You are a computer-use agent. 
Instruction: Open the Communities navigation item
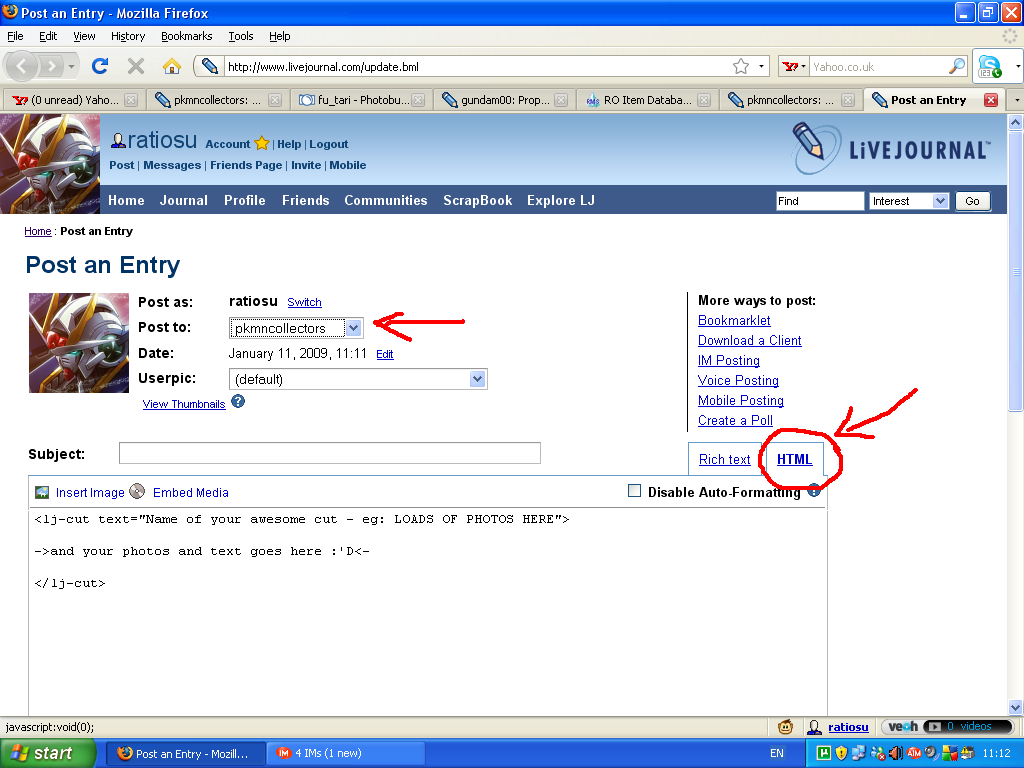[386, 200]
